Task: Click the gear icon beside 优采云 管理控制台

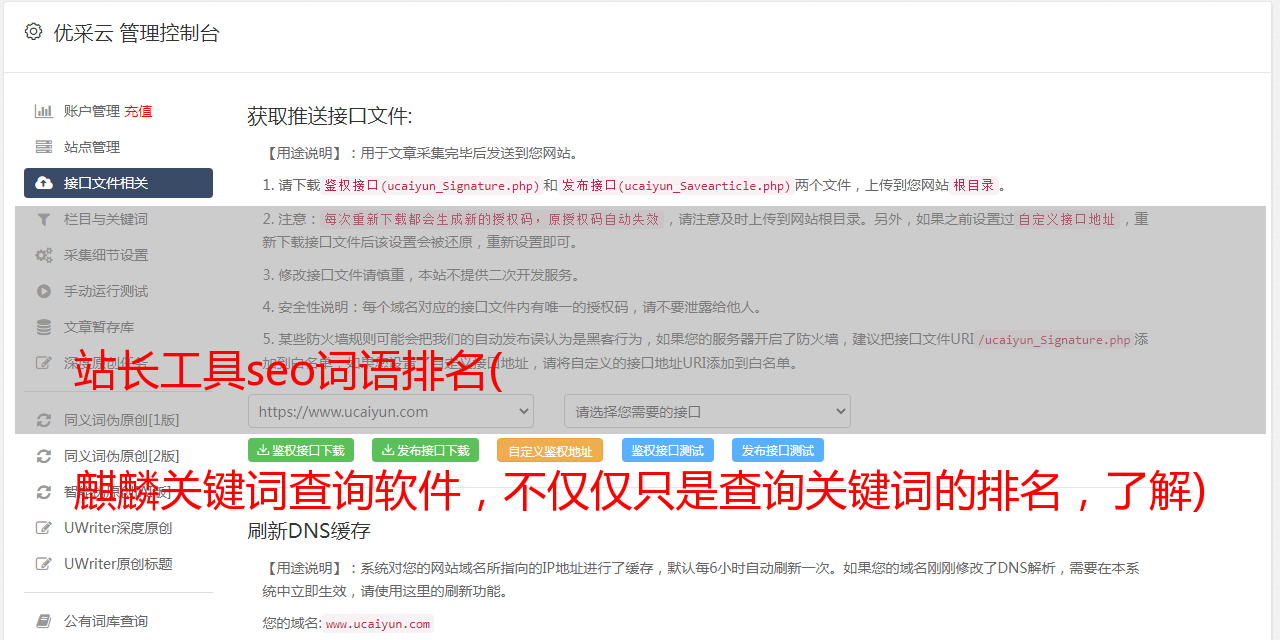Action: 34,32
